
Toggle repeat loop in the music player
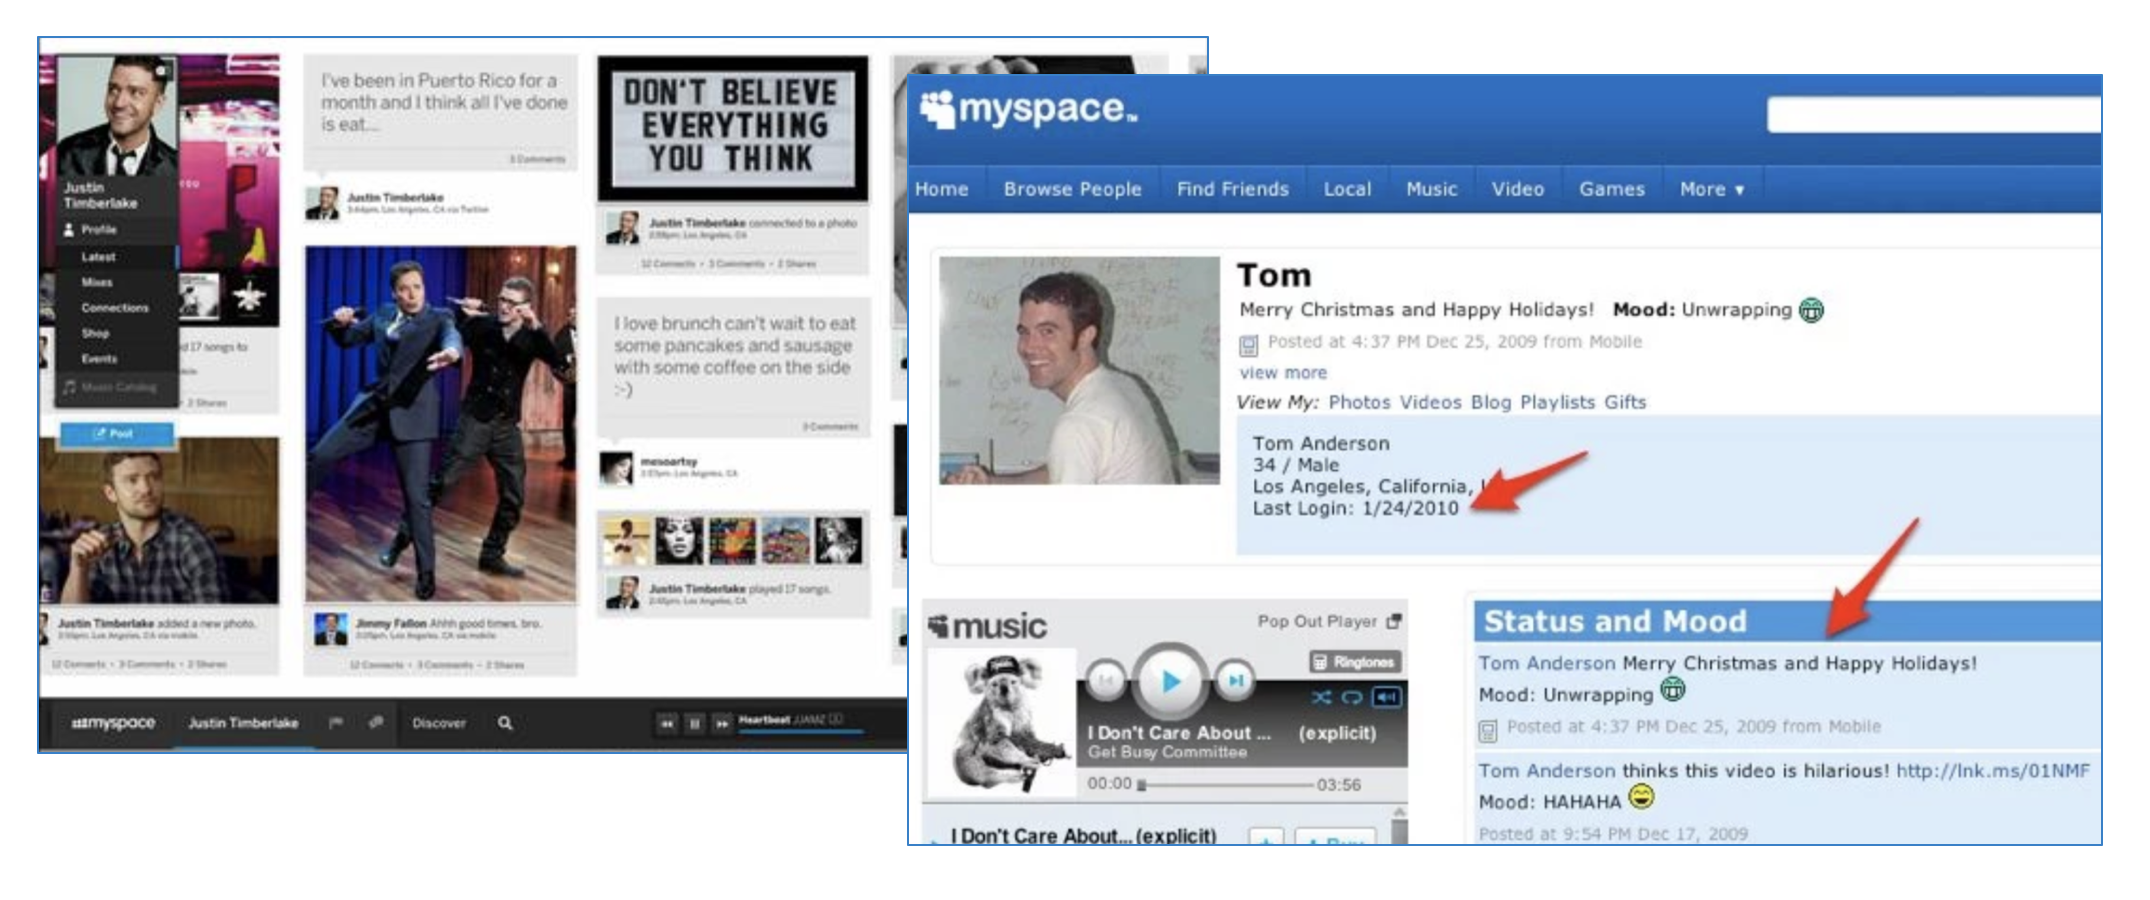1352,697
